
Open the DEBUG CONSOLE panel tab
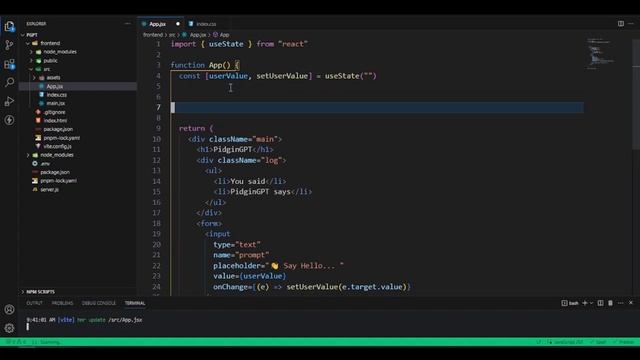coord(99,303)
